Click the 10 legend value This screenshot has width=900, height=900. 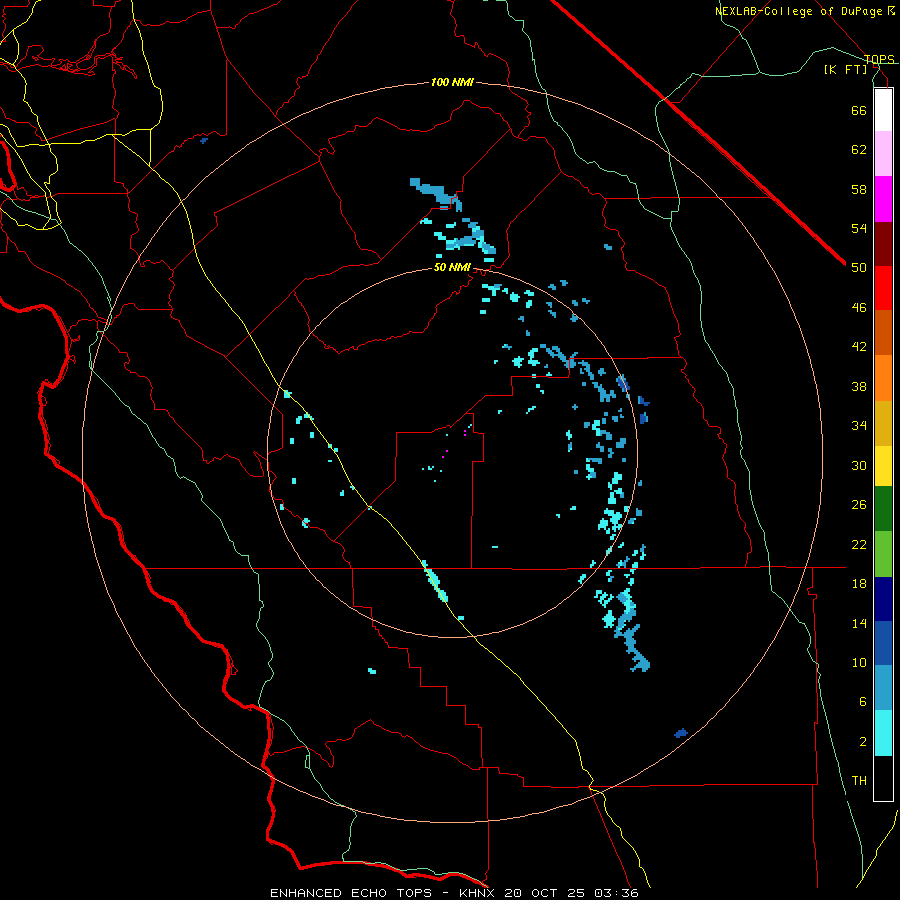(x=859, y=662)
